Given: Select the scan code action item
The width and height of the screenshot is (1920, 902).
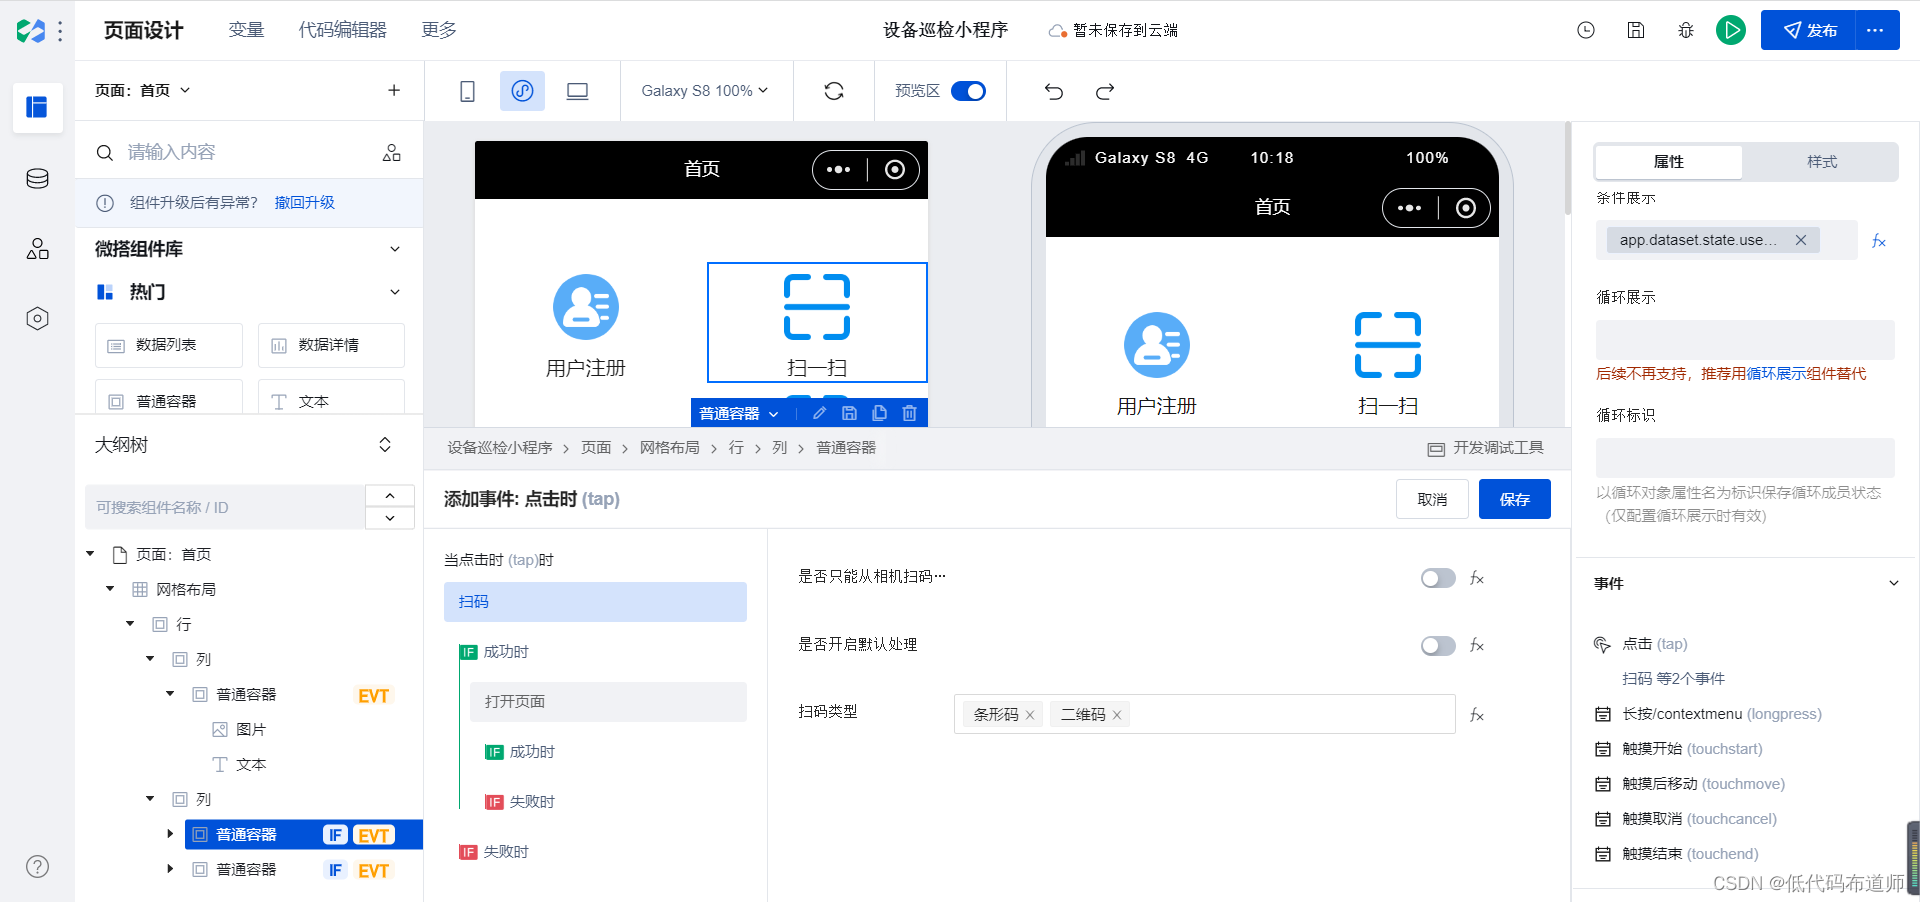Looking at the screenshot, I should (x=595, y=602).
